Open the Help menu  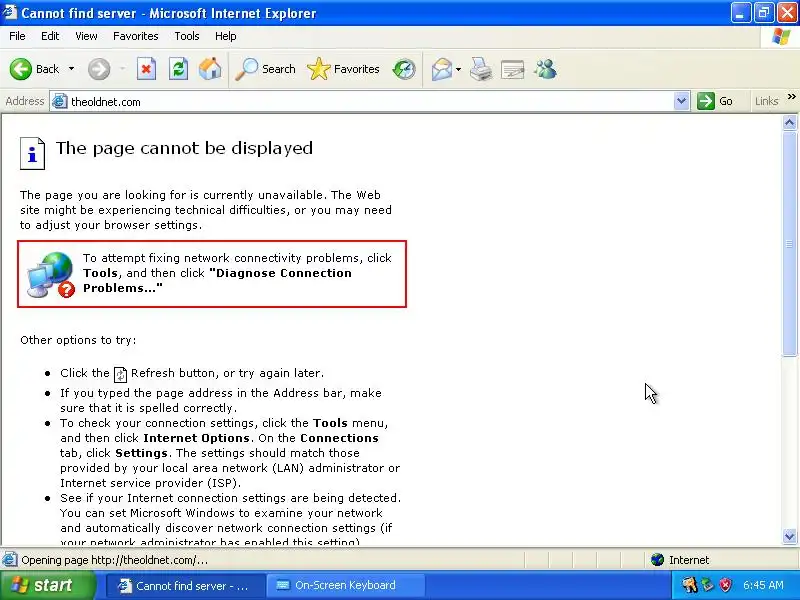point(226,36)
